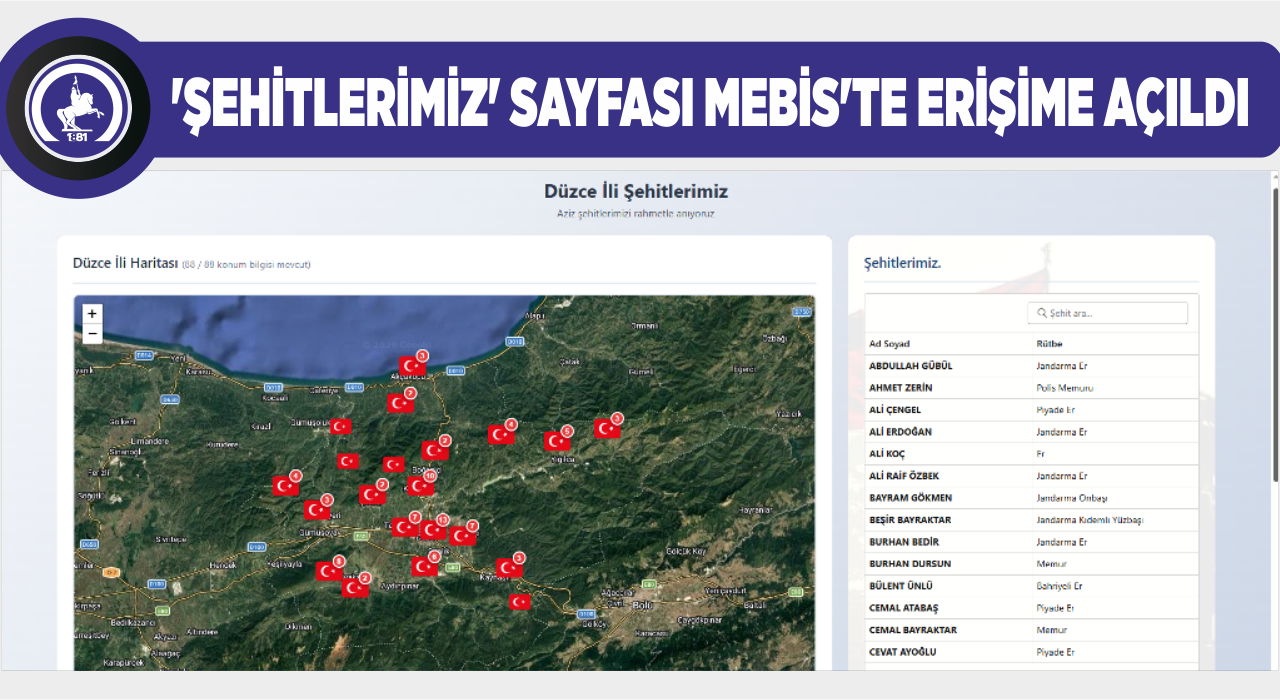Click the 'Jandarma Onbaşı' rank cell
The height and width of the screenshot is (700, 1280).
[1072, 498]
